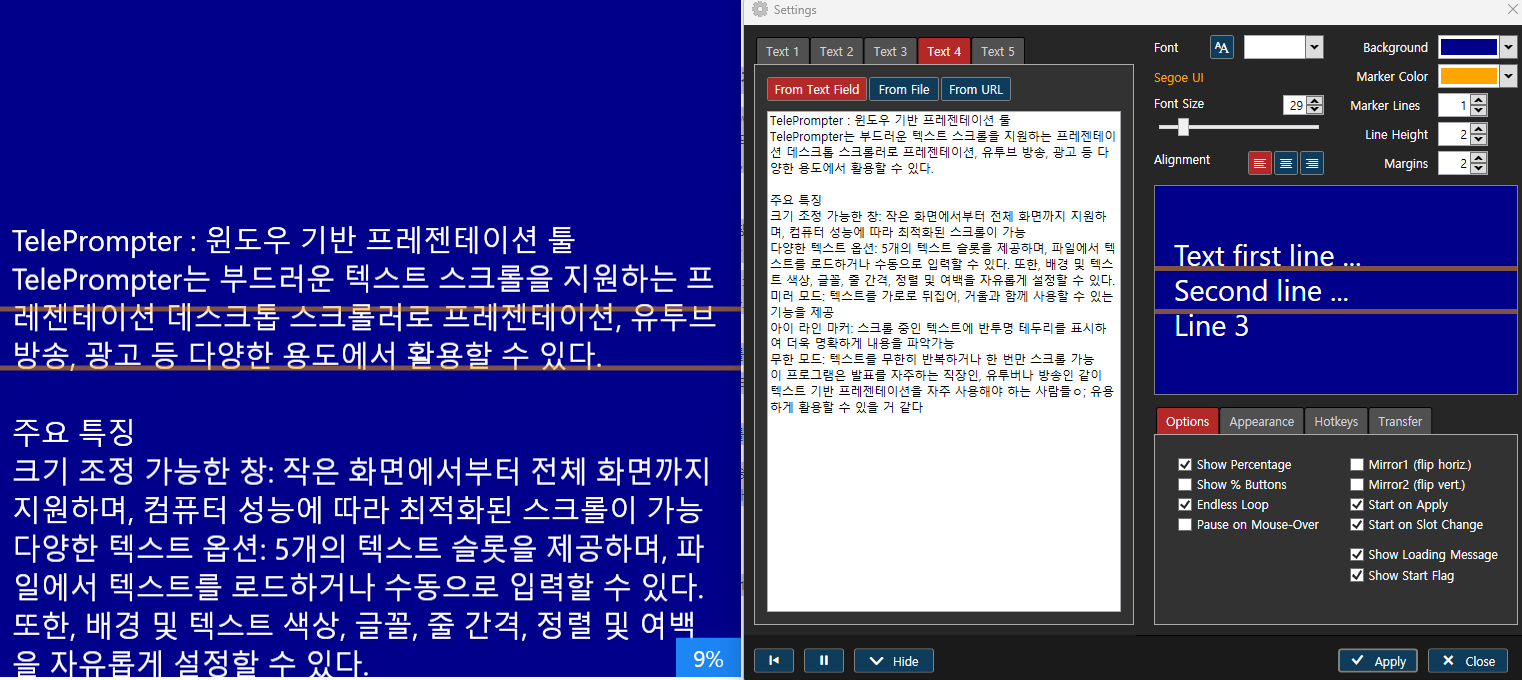Viewport: 1522px width, 680px height.
Task: Close the Settings window with the X
Action: (x=1511, y=9)
